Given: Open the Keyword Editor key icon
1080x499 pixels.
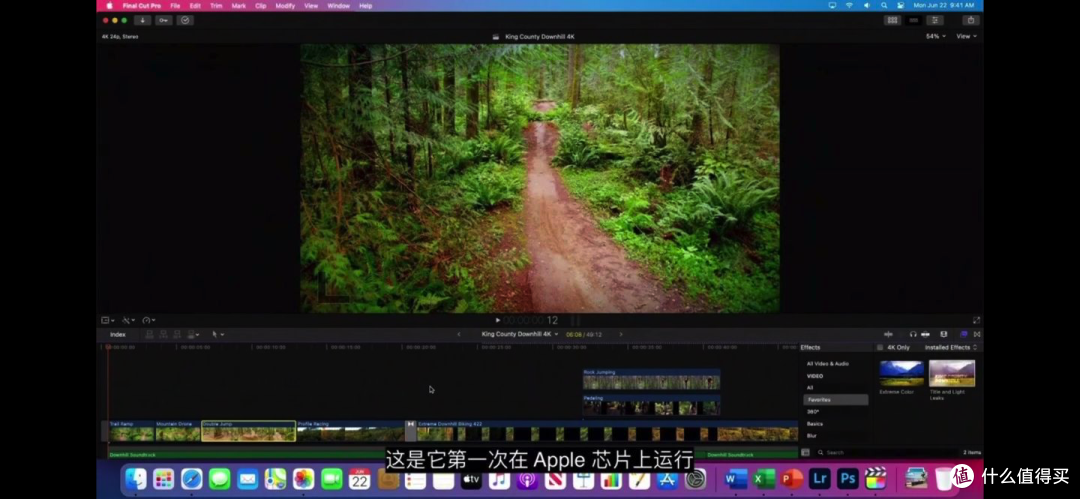Looking at the screenshot, I should click(x=163, y=20).
